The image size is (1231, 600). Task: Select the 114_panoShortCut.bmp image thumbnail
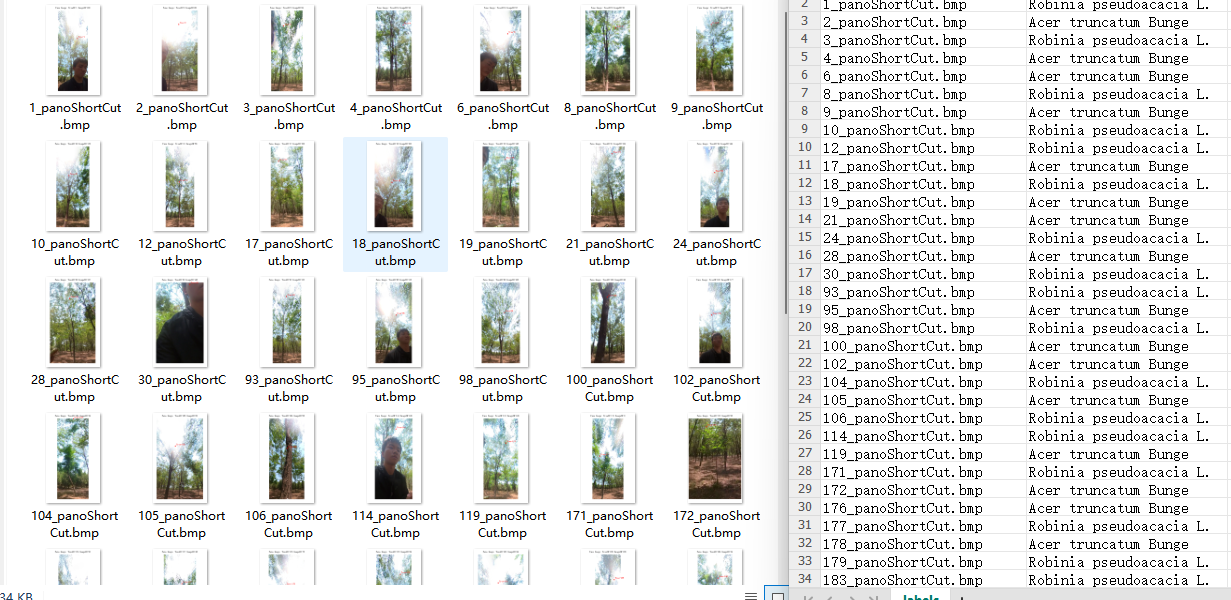[x=395, y=458]
